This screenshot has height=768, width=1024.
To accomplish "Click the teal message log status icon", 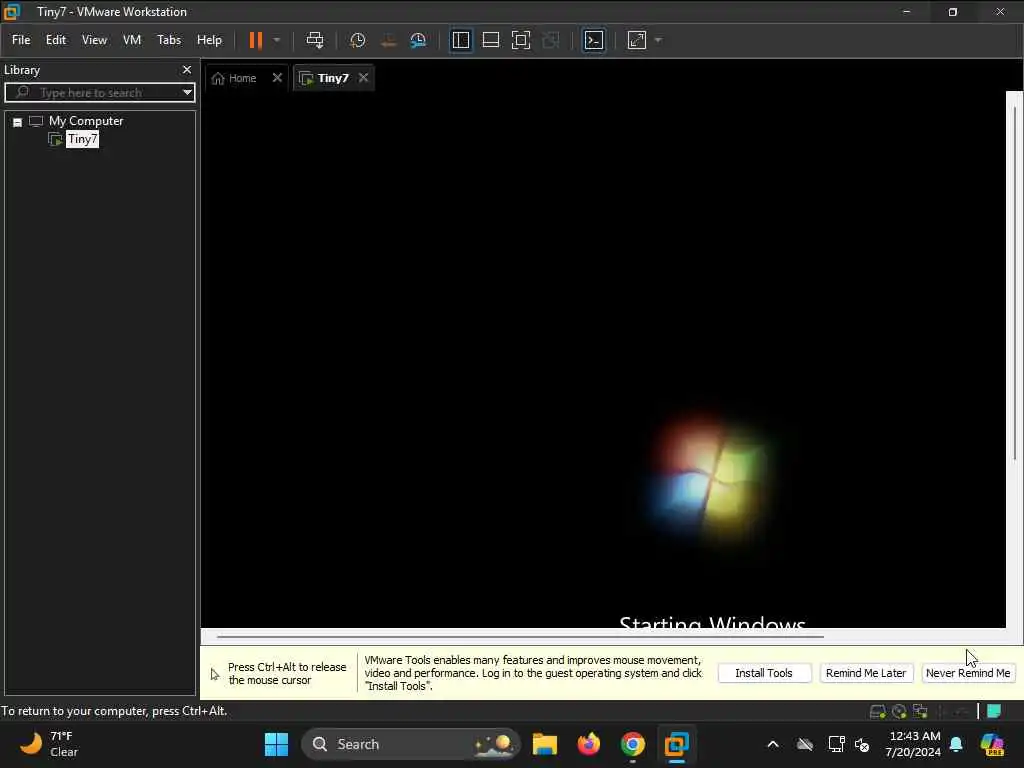I will click(x=994, y=711).
